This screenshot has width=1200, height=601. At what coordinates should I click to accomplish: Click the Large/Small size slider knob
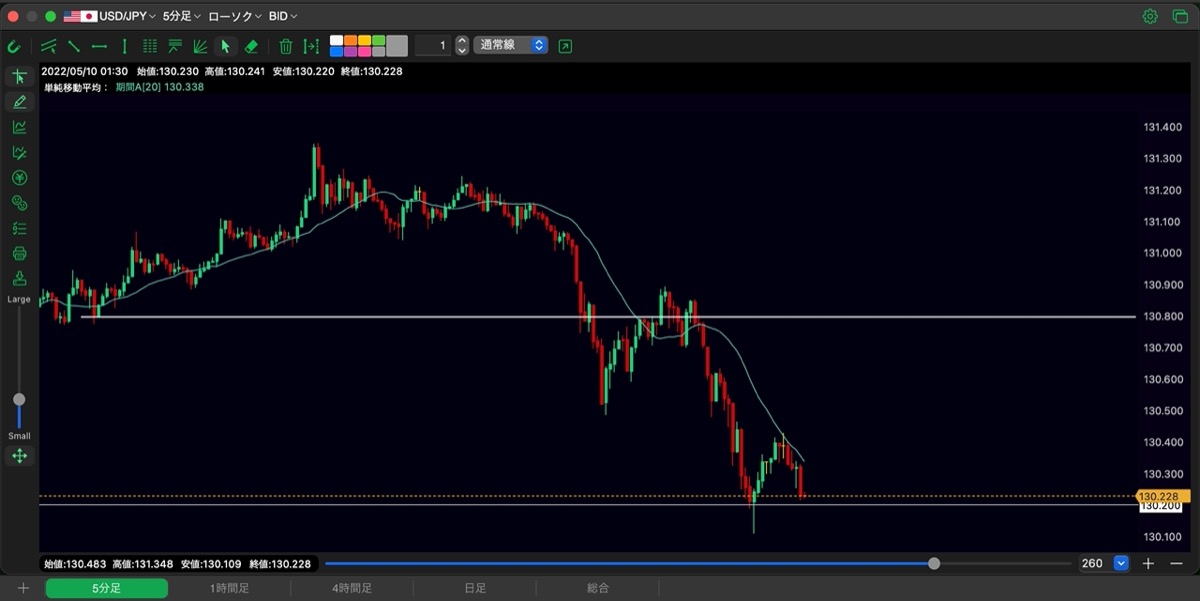pyautogui.click(x=19, y=399)
